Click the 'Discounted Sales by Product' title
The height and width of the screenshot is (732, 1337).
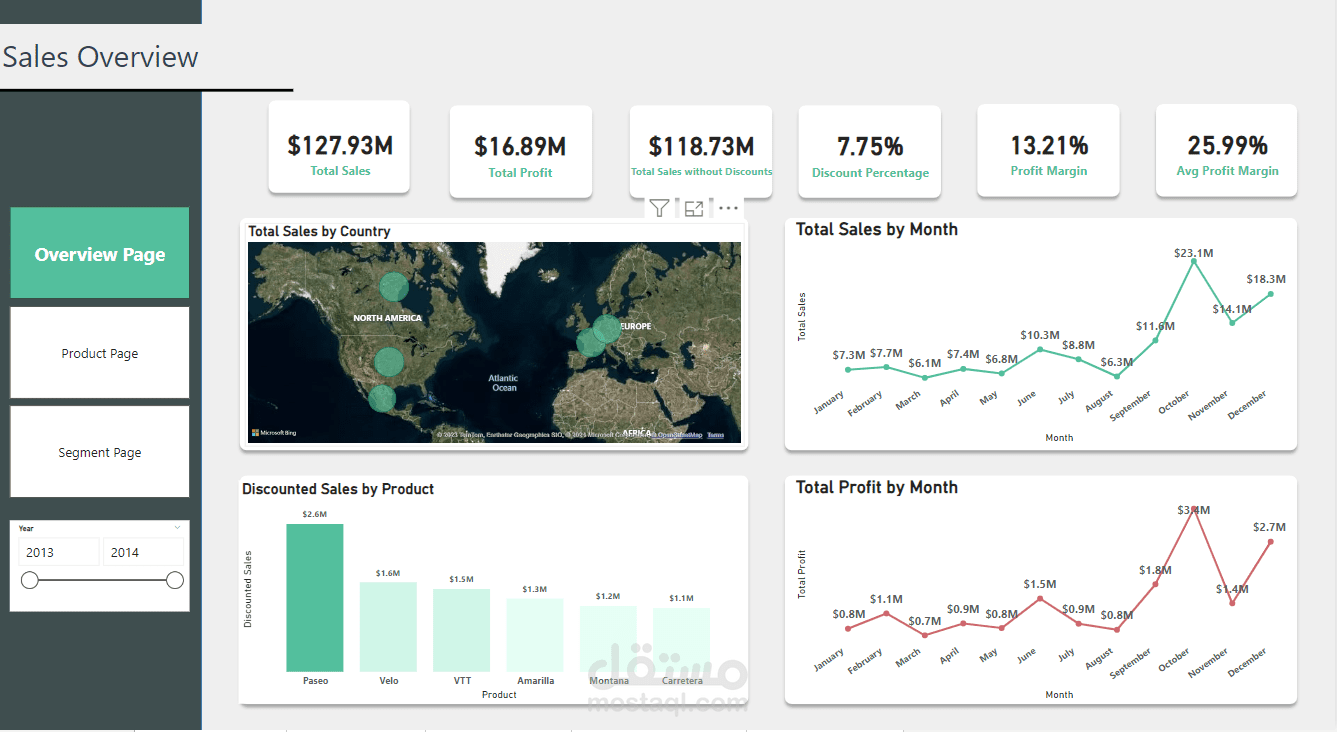338,489
